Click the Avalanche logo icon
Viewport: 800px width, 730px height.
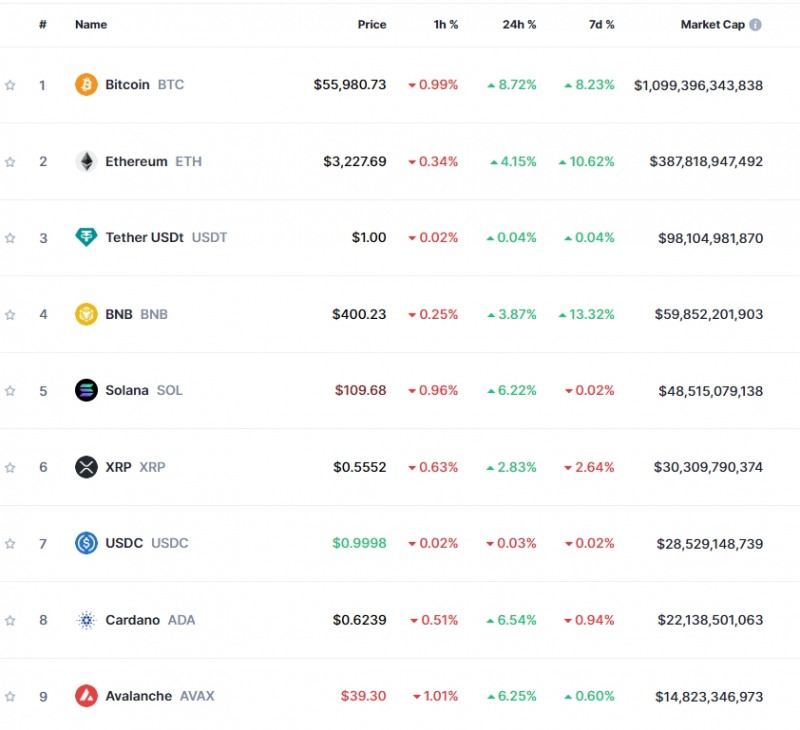86,696
